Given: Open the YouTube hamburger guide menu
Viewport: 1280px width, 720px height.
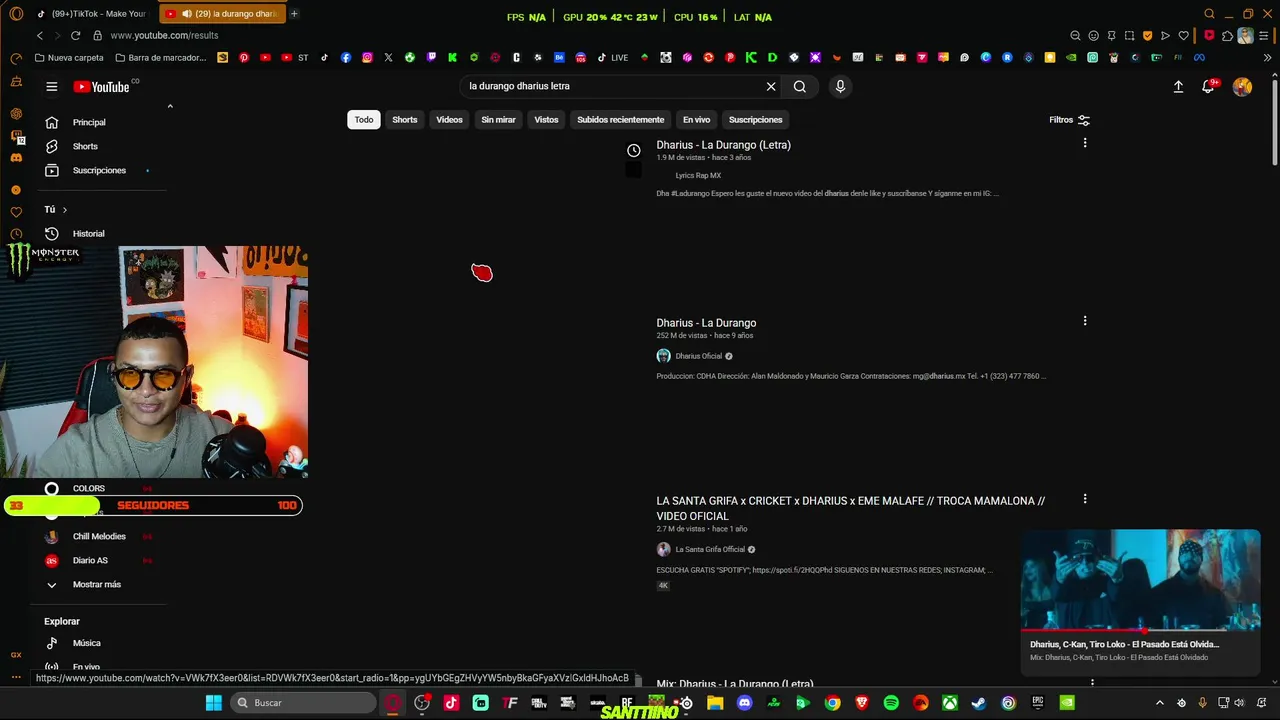Looking at the screenshot, I should (x=52, y=87).
